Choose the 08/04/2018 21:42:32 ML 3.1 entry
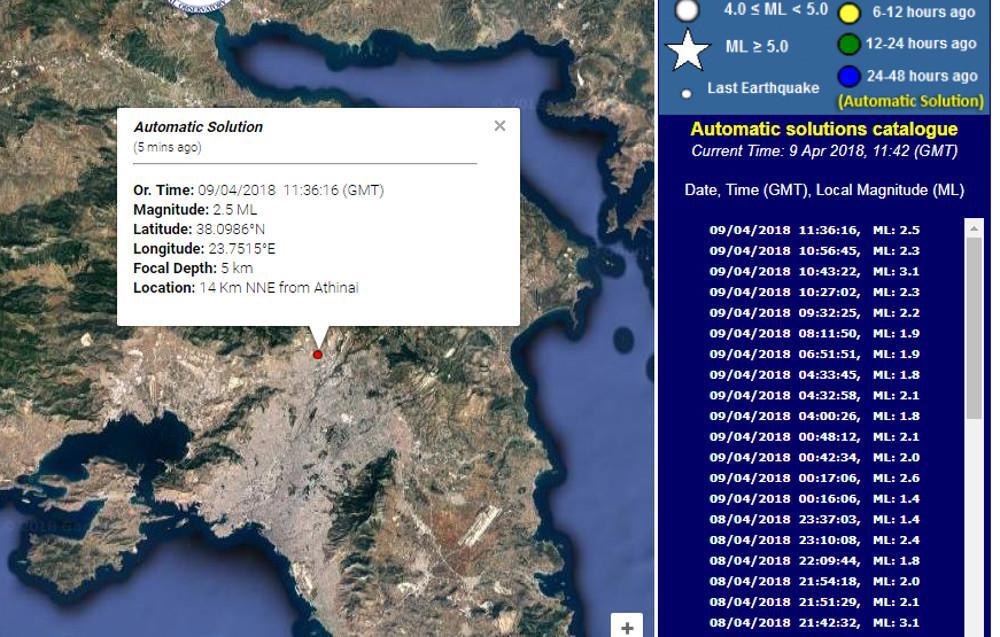Screen dimensions: 1000x637 click(814, 623)
